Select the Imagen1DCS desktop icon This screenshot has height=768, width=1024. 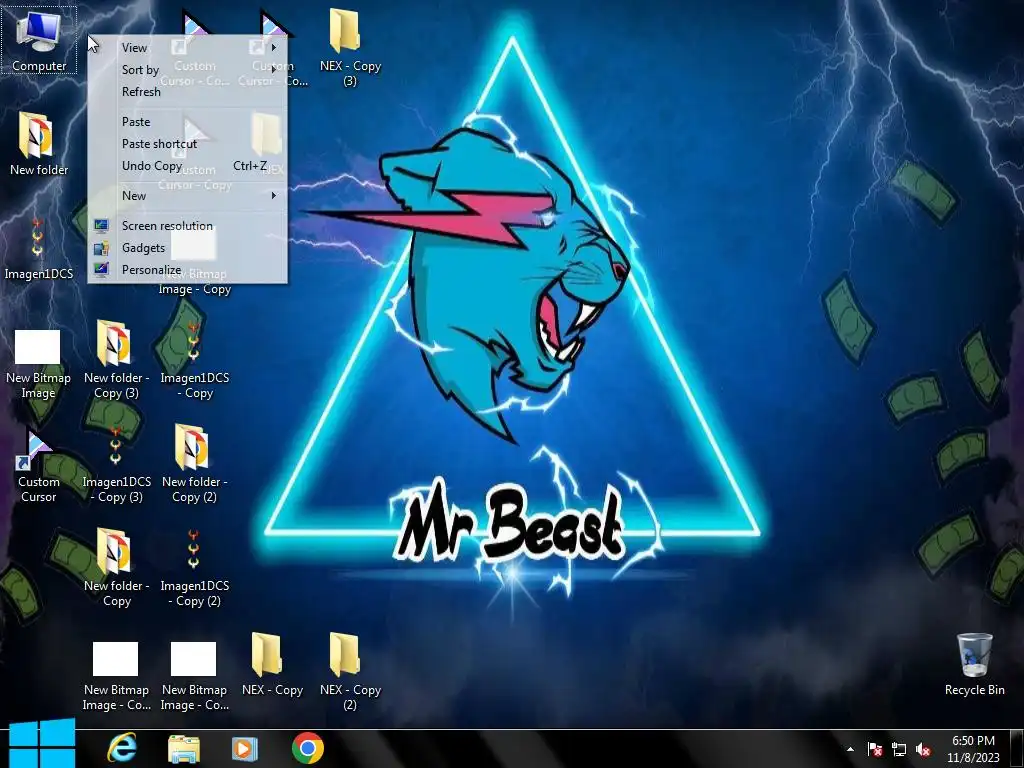(39, 248)
